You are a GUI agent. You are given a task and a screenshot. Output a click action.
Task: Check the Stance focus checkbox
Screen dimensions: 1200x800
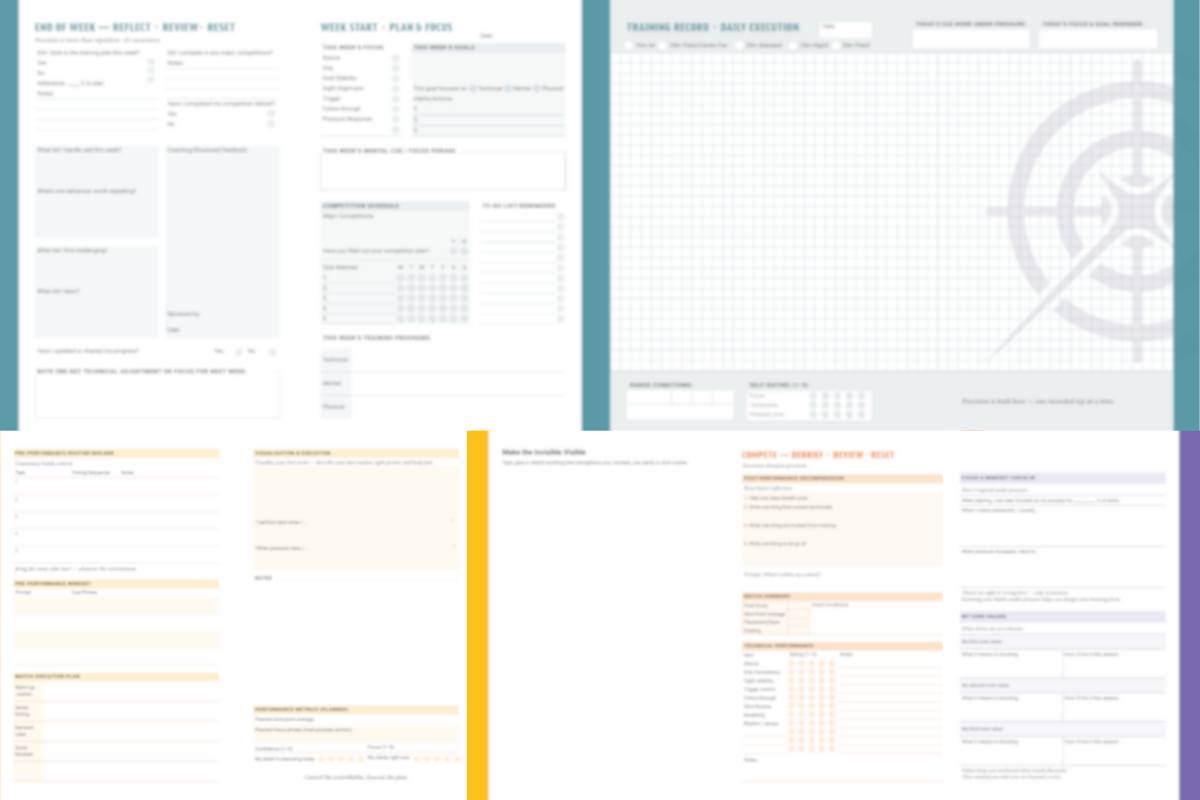pyautogui.click(x=395, y=59)
